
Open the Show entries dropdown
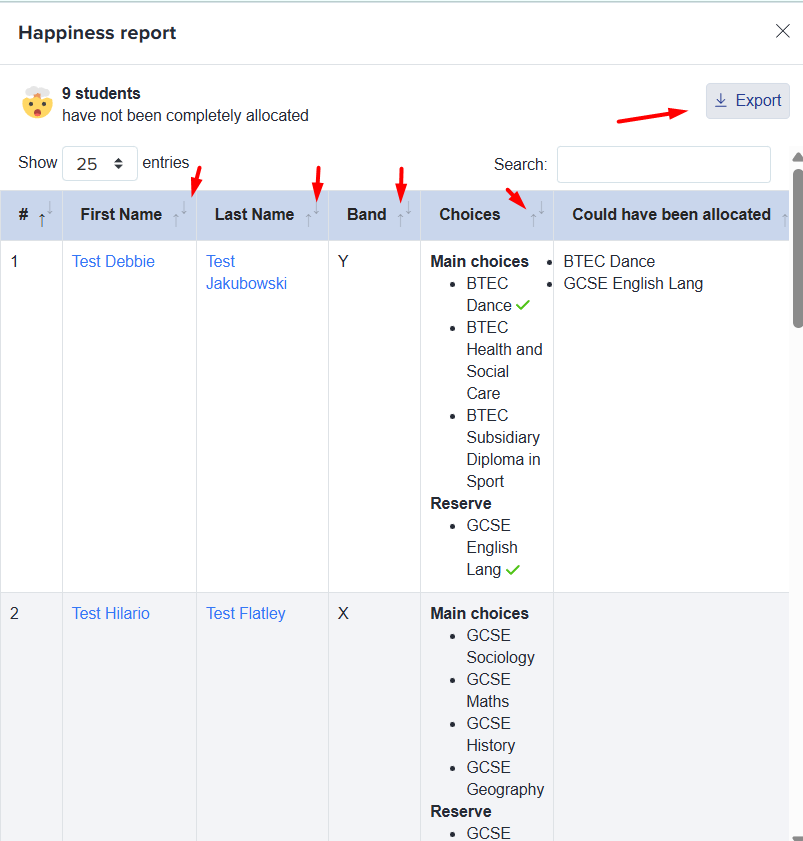99,163
